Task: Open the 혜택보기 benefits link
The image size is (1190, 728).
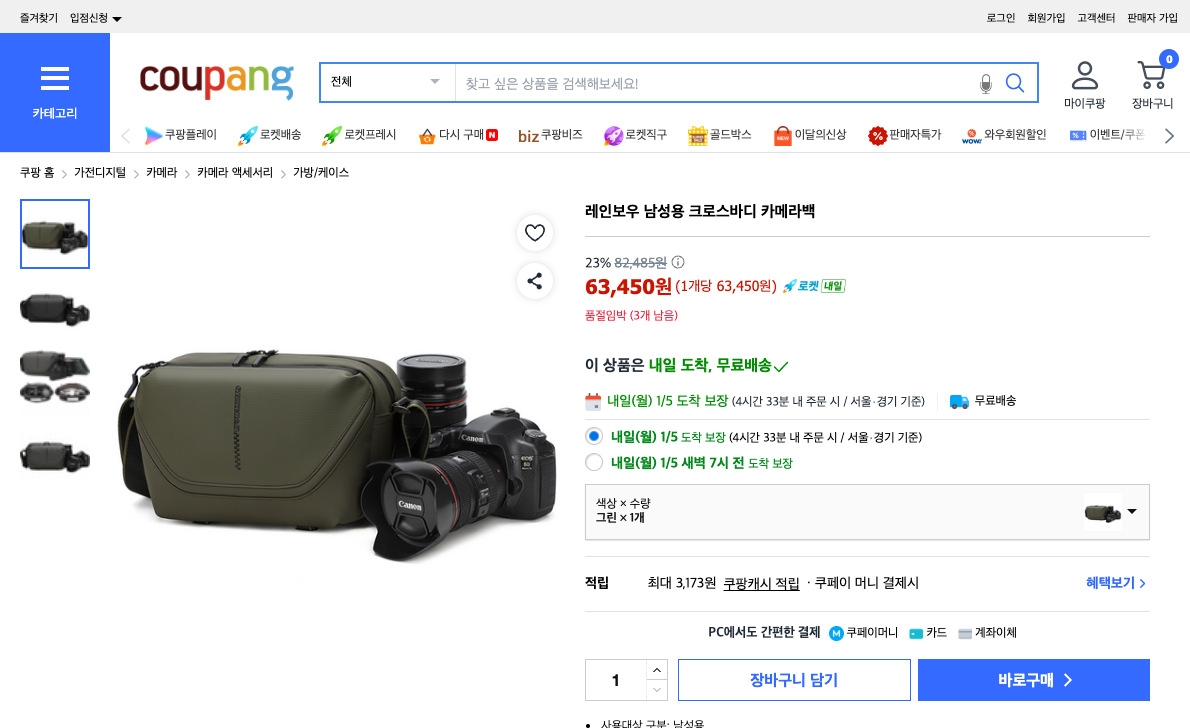Action: (1110, 583)
